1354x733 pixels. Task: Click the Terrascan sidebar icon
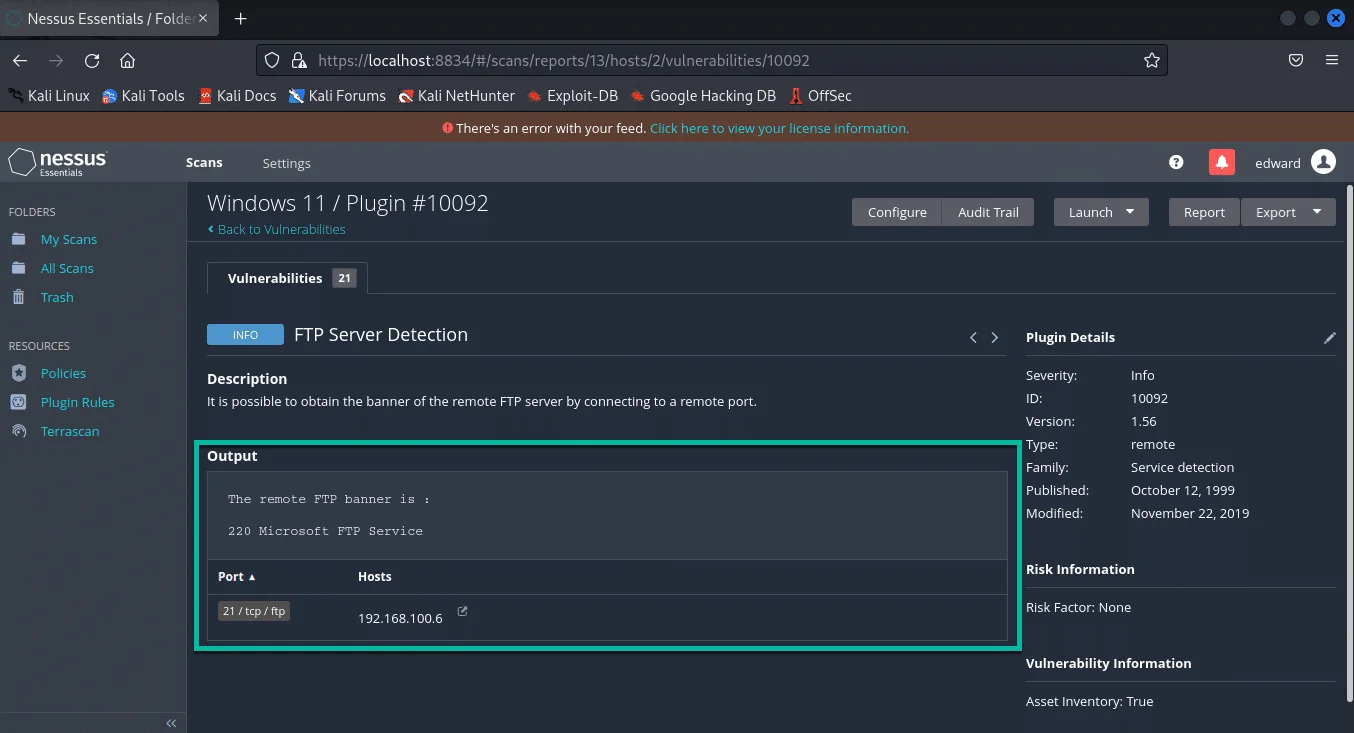(x=19, y=431)
